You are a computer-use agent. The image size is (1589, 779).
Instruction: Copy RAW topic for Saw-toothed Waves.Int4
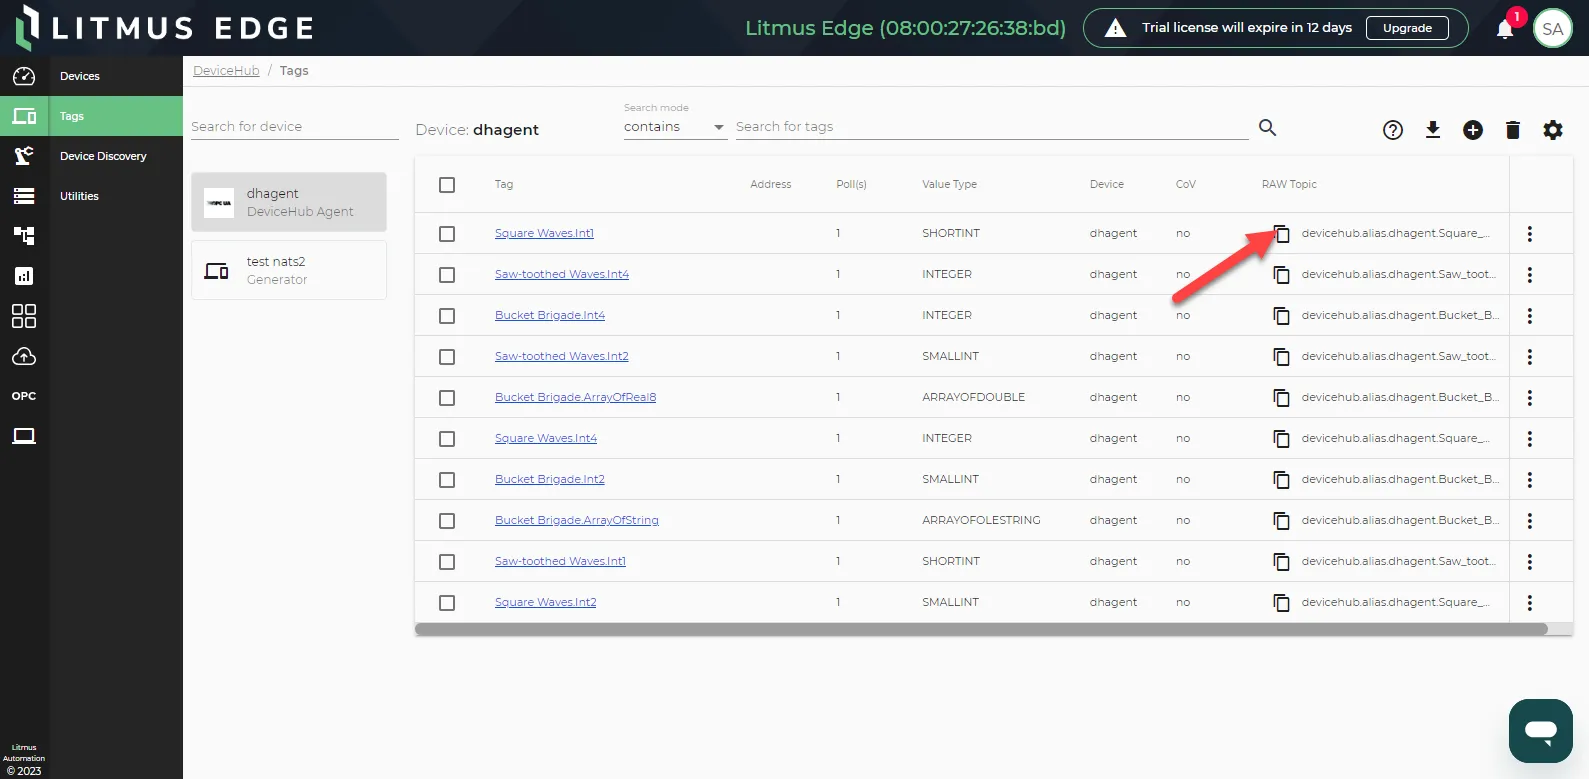point(1281,275)
